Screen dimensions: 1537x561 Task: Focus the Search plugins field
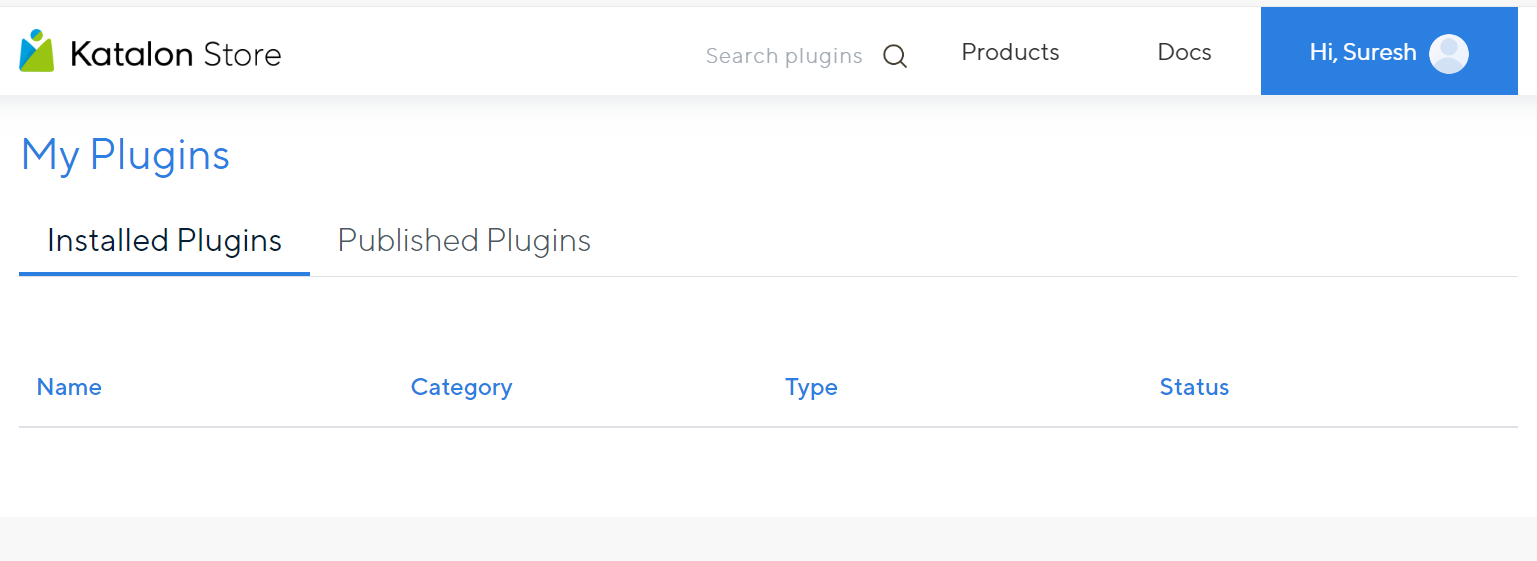pos(783,56)
